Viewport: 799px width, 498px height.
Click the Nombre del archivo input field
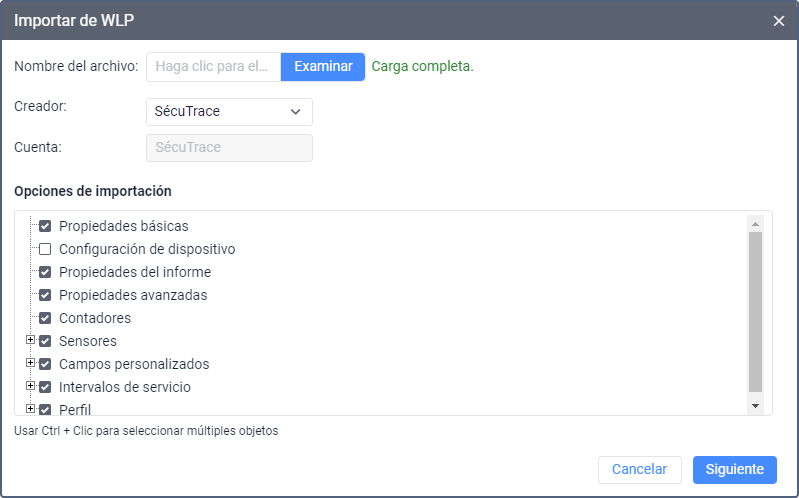pos(214,67)
